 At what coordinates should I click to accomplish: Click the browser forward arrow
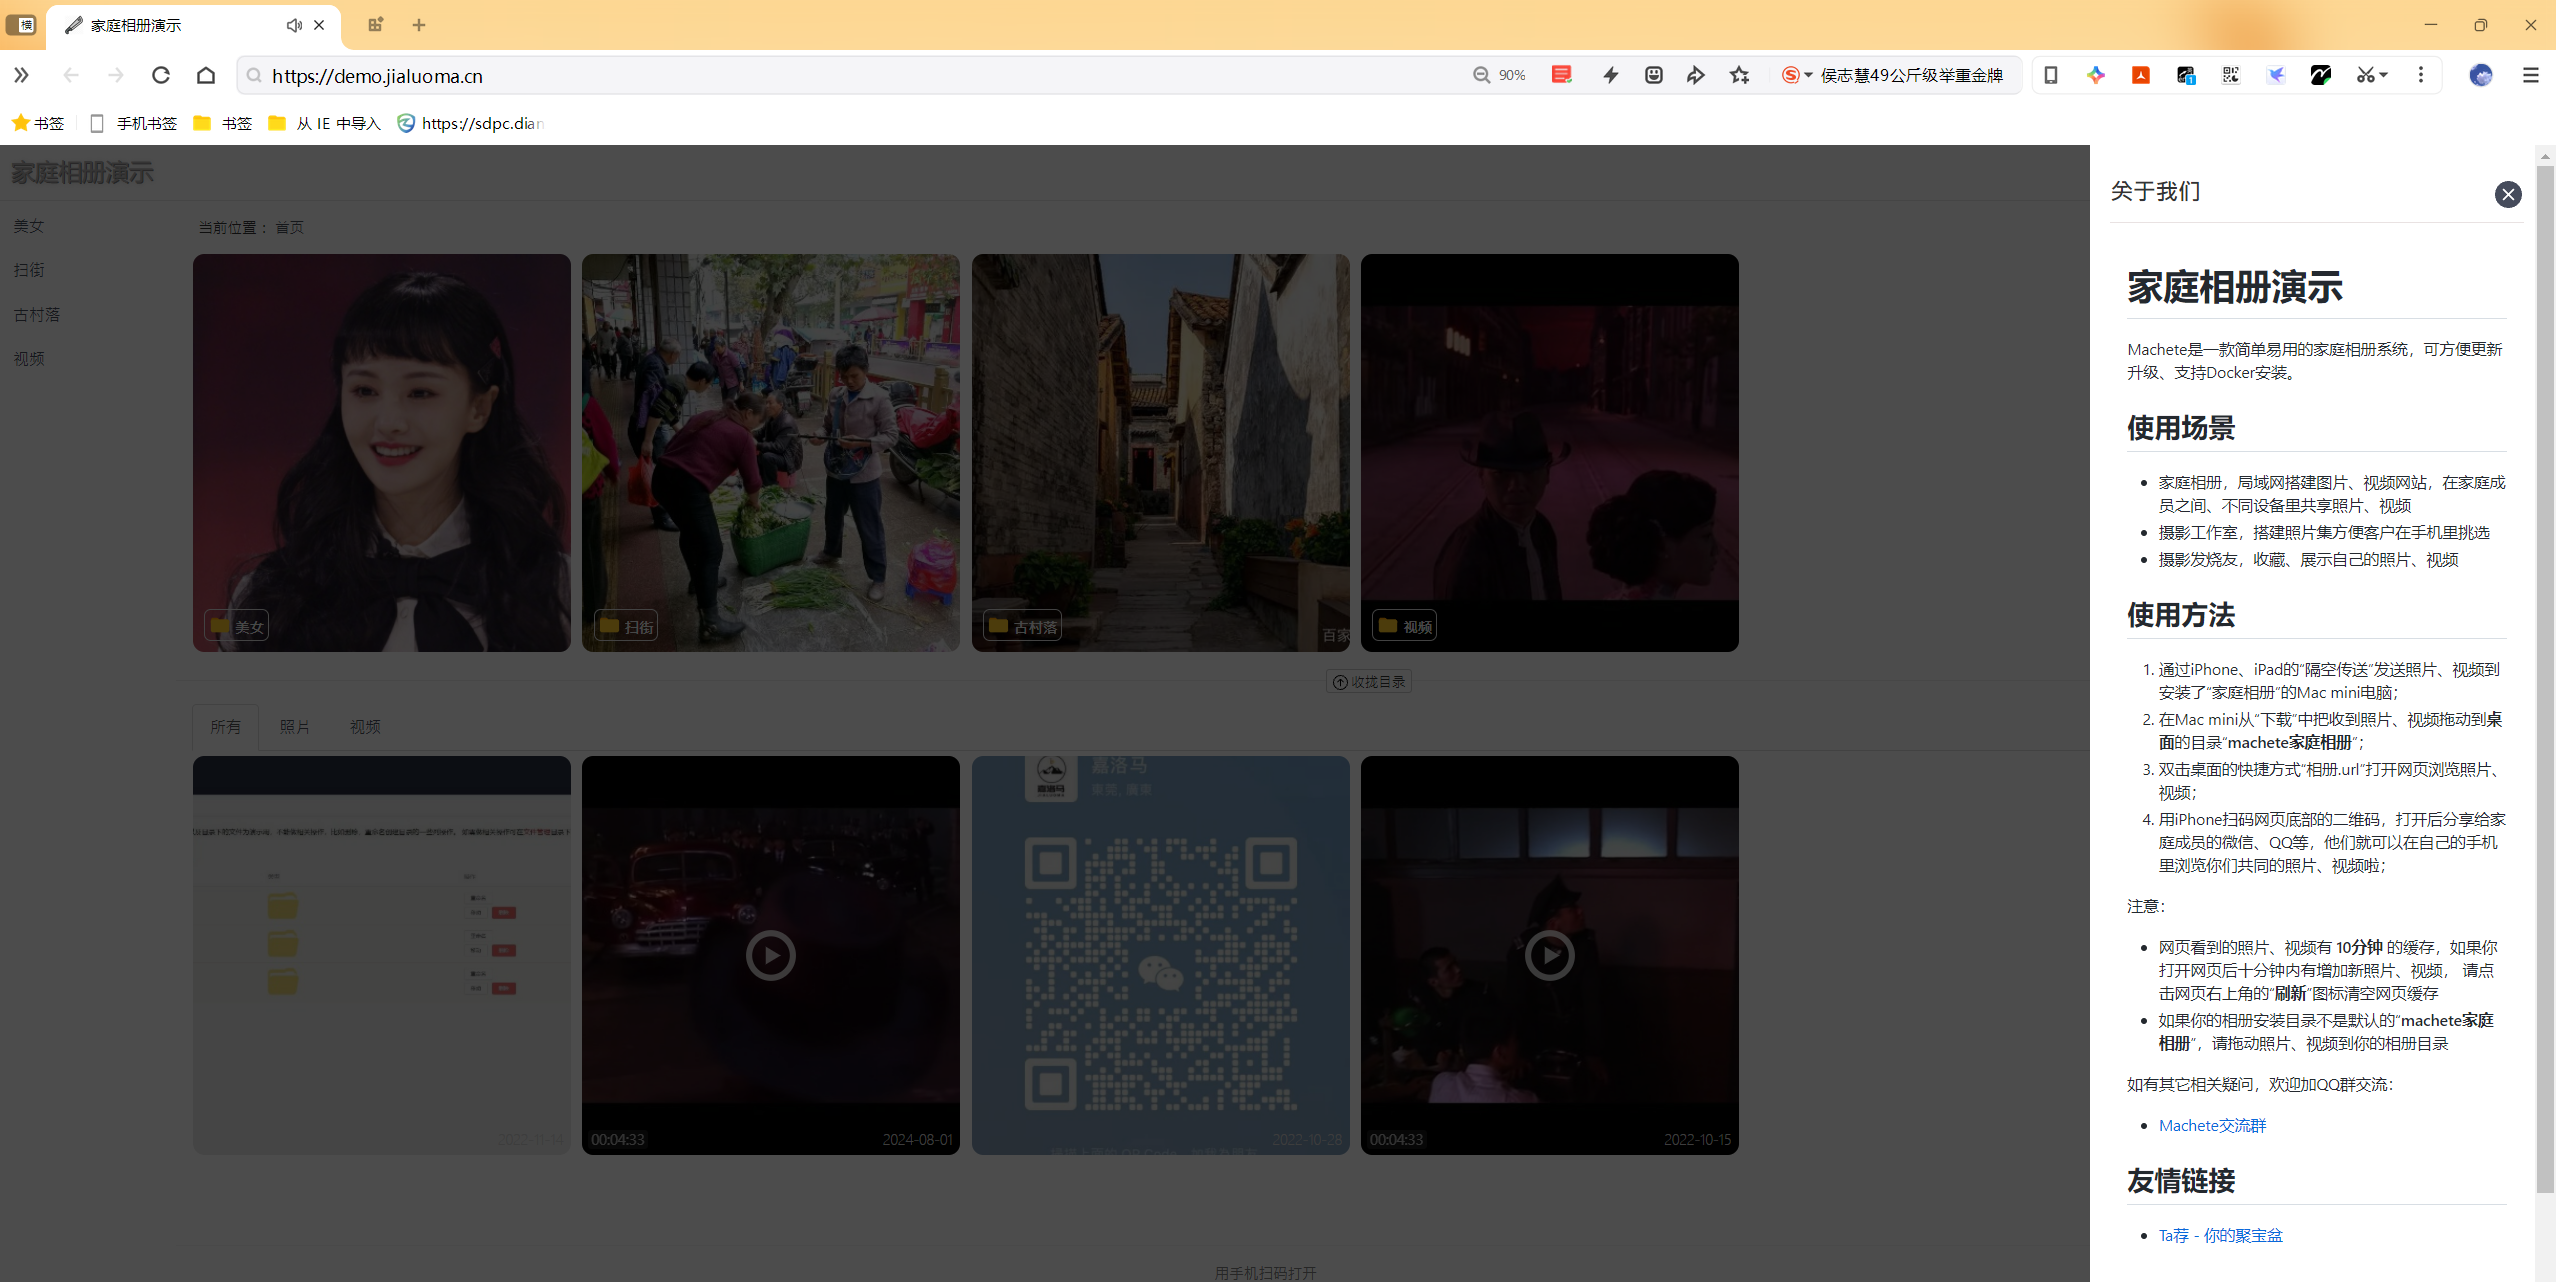point(116,75)
